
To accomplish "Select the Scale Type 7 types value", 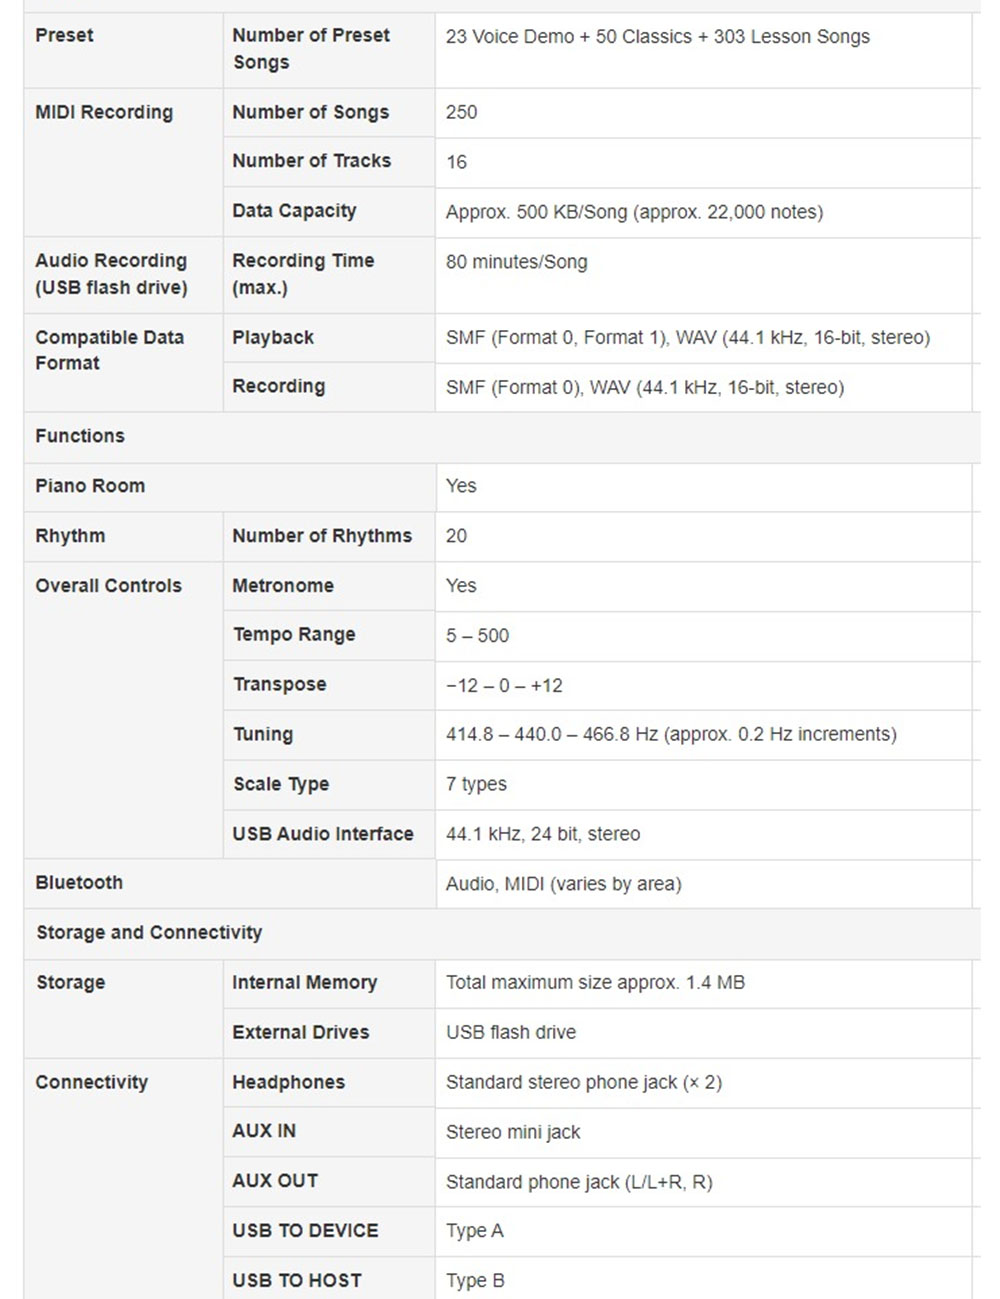I will coord(476,784).
